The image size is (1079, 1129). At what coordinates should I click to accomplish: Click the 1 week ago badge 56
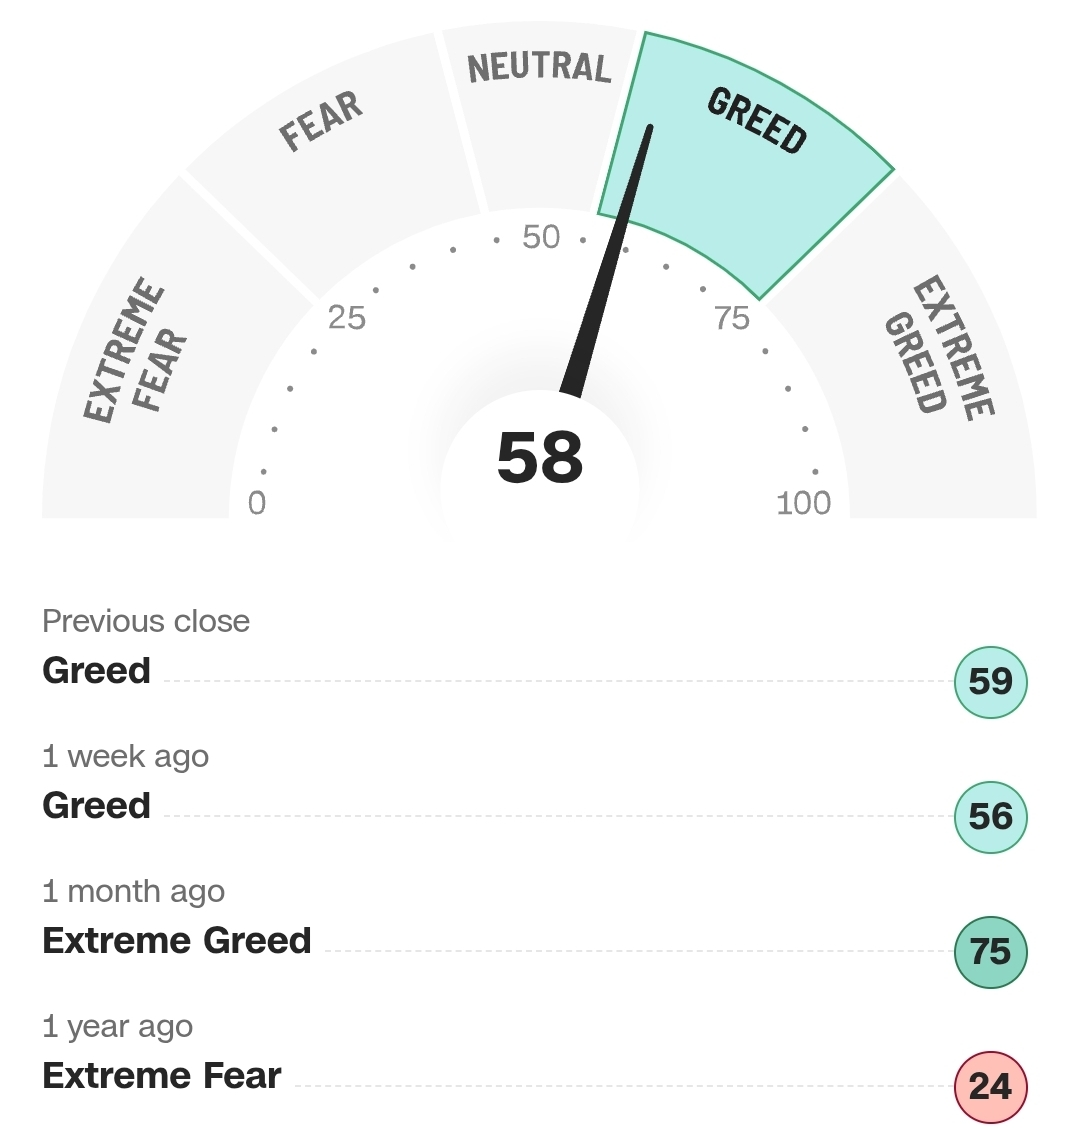pyautogui.click(x=990, y=817)
